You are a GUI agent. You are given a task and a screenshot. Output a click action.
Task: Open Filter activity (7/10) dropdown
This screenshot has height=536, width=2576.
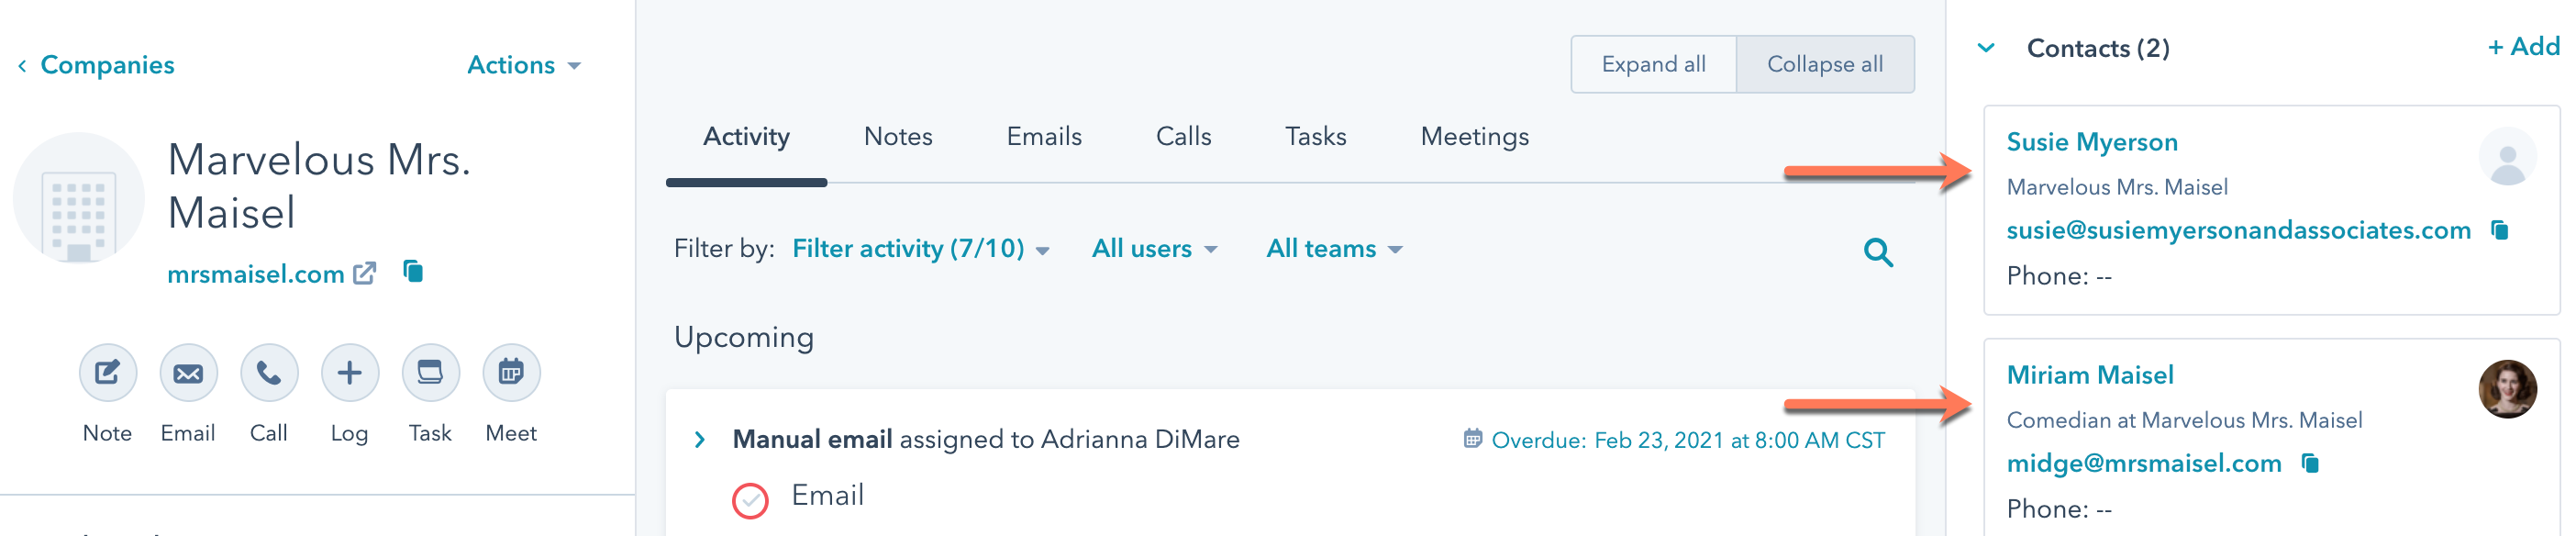920,248
